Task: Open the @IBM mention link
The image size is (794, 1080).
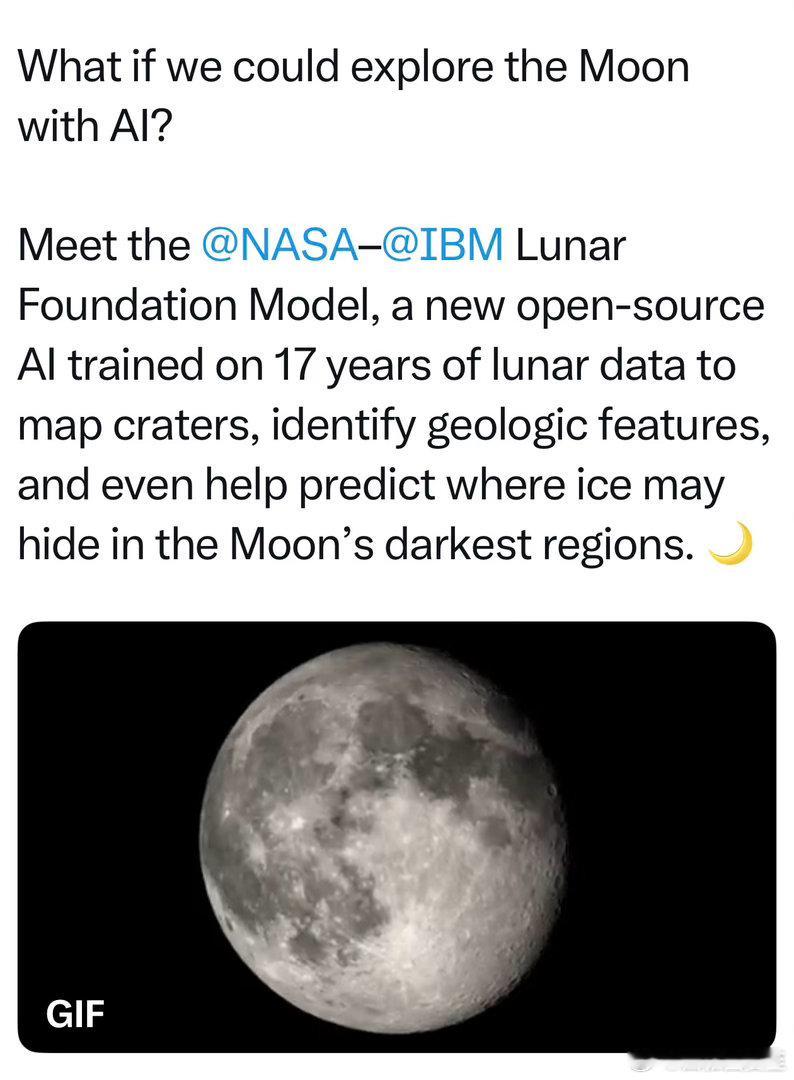Action: click(440, 246)
